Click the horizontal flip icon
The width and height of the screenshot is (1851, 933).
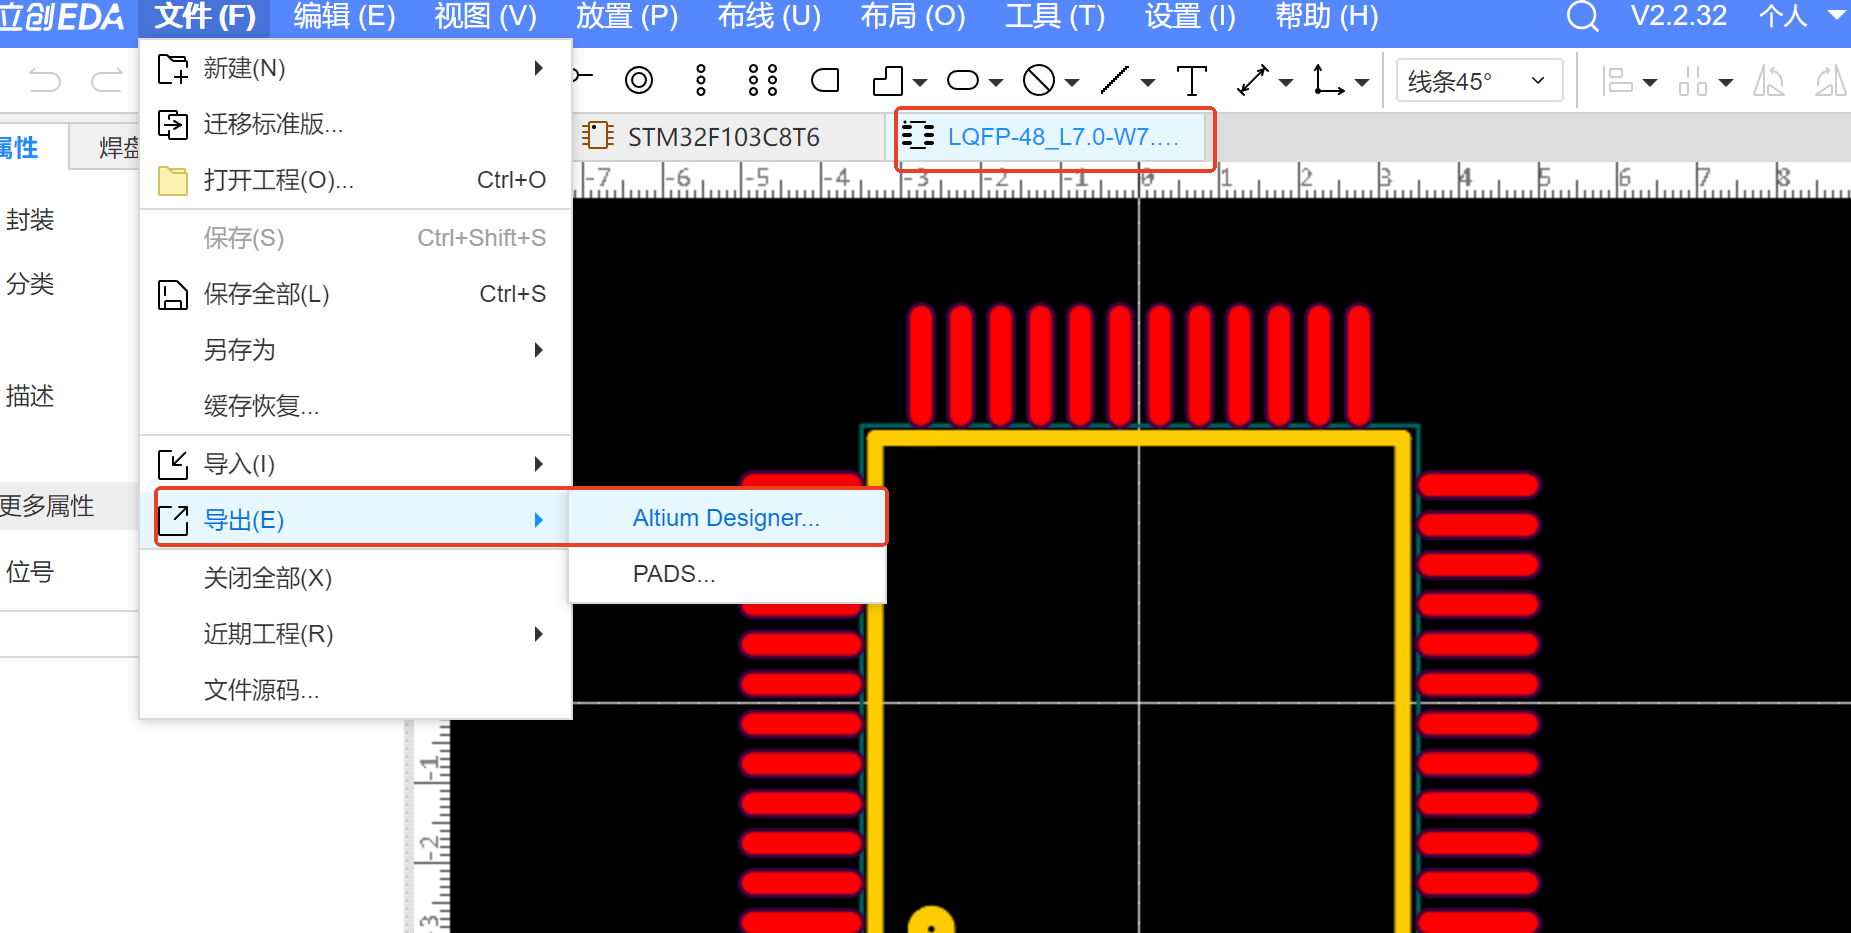[1769, 81]
